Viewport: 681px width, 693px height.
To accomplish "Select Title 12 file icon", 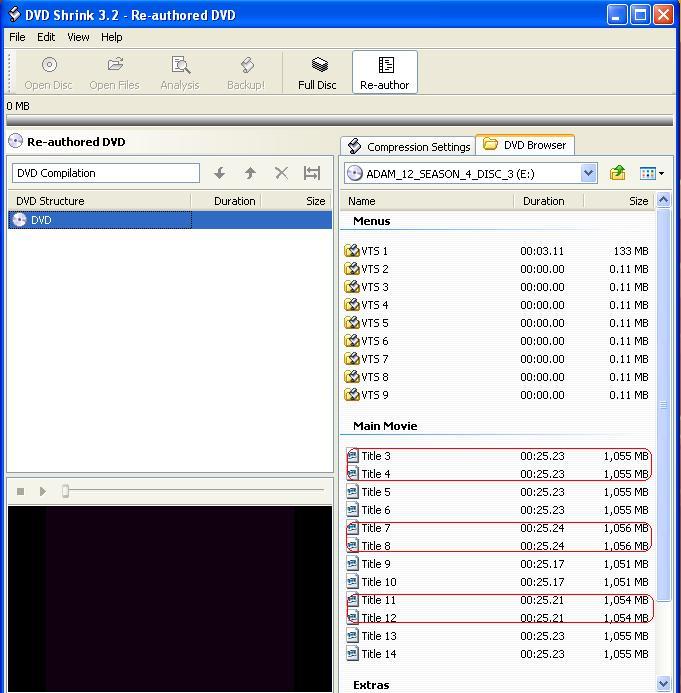I will pos(352,618).
